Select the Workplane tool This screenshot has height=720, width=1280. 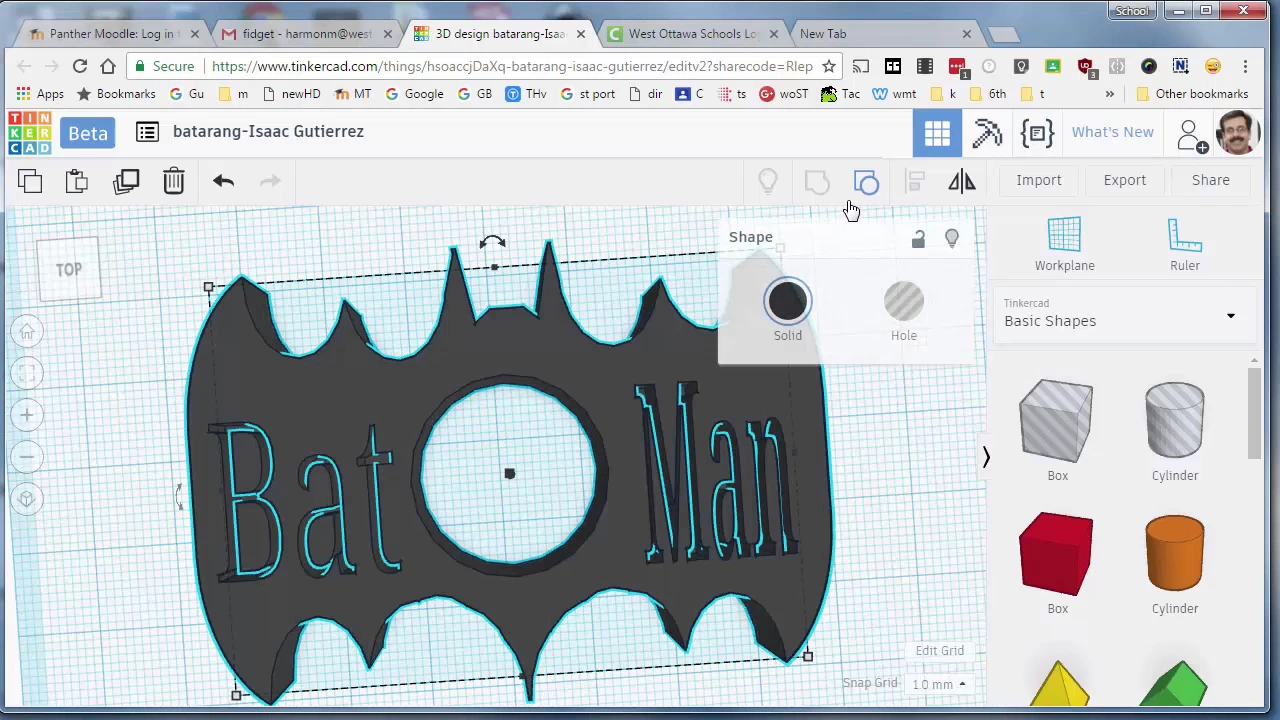click(x=1064, y=244)
